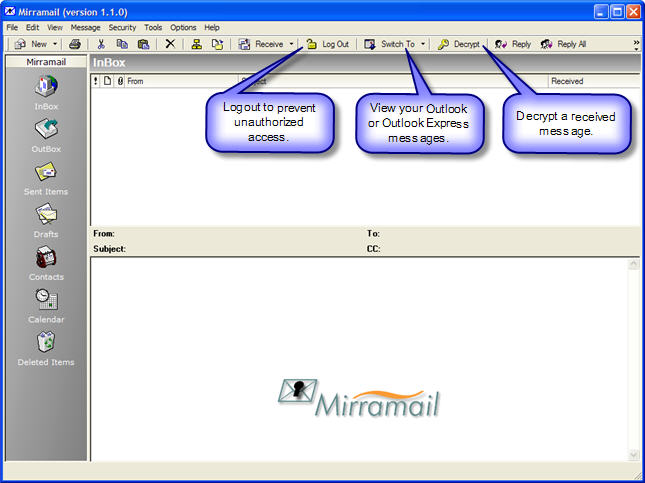Open the Tools menu
This screenshot has width=645, height=483.
(153, 28)
